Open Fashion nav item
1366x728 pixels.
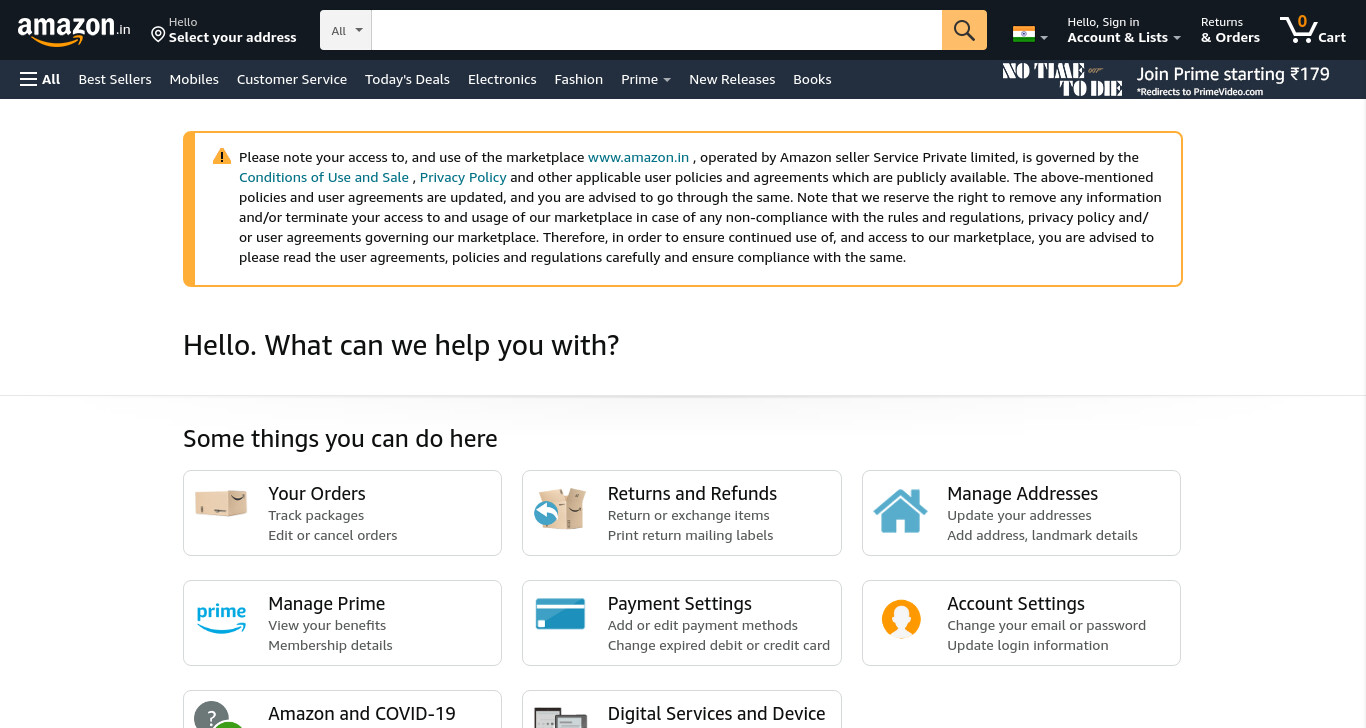579,79
